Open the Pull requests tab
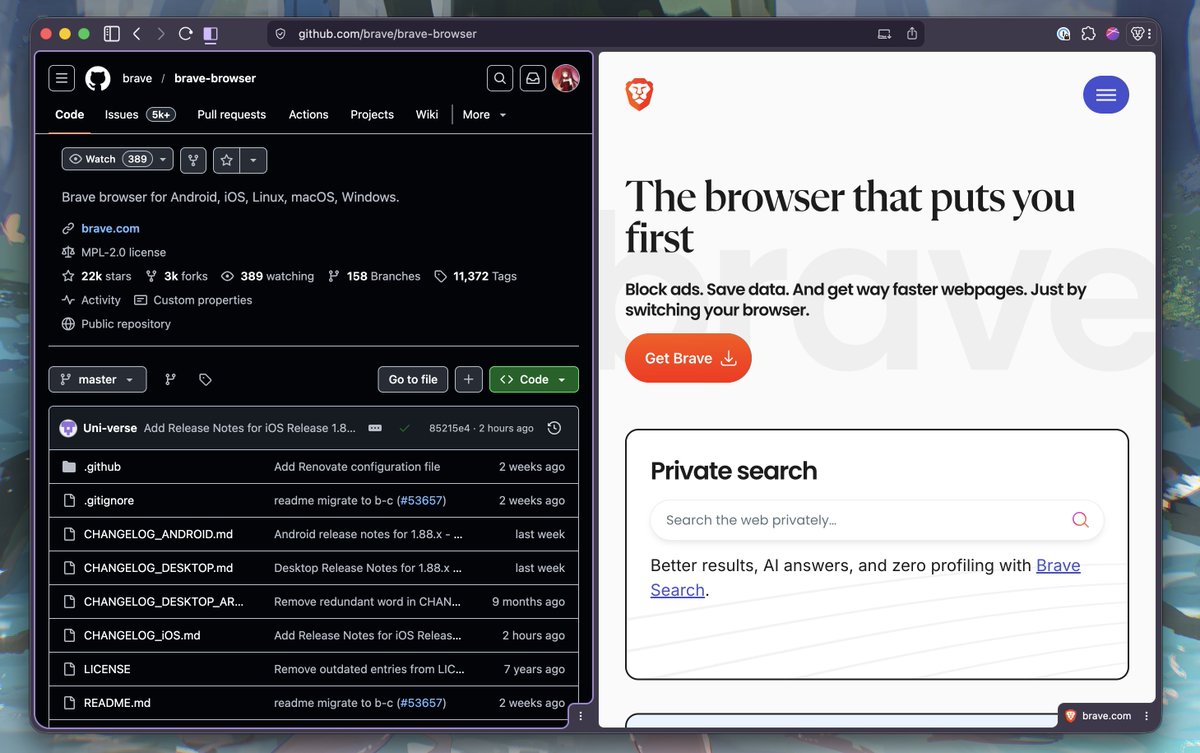Image resolution: width=1200 pixels, height=753 pixels. 232,115
